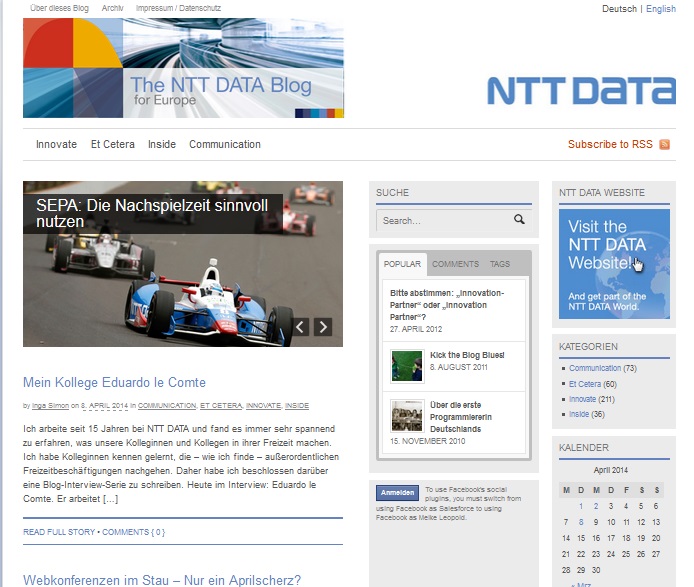Show the previous slide with left arrow
The width and height of the screenshot is (694, 587).
tap(300, 327)
